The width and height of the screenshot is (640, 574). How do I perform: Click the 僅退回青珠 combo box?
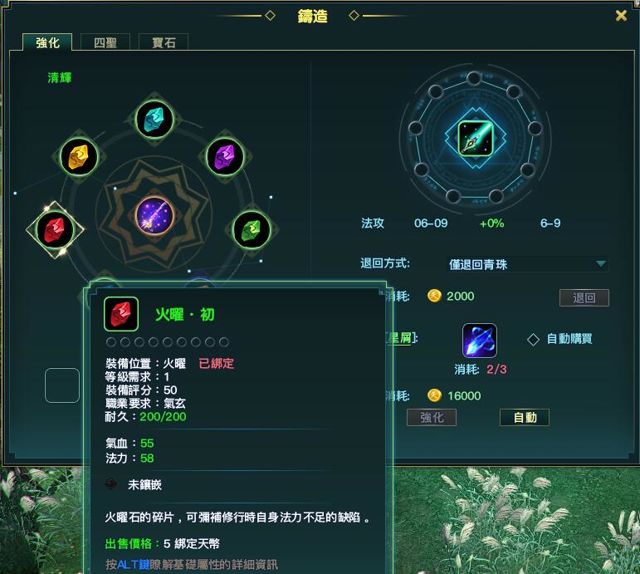pyautogui.click(x=527, y=264)
